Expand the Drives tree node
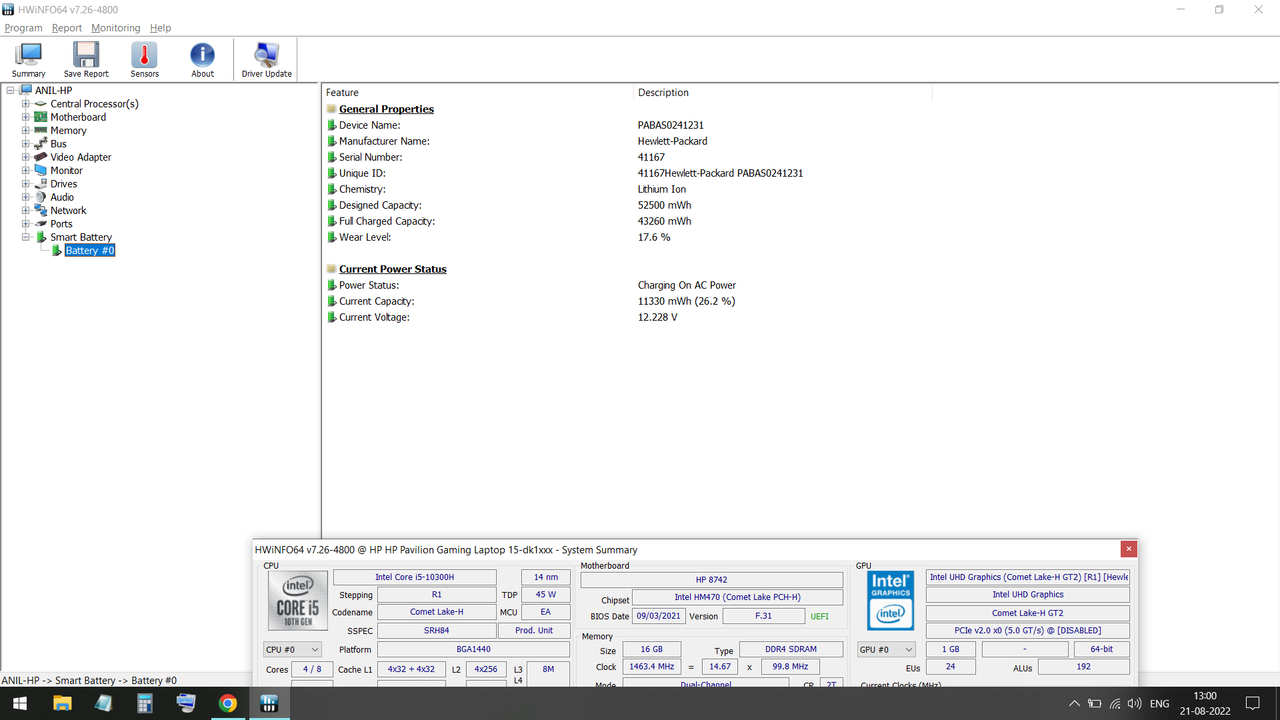This screenshot has width=1280, height=720. [26, 184]
